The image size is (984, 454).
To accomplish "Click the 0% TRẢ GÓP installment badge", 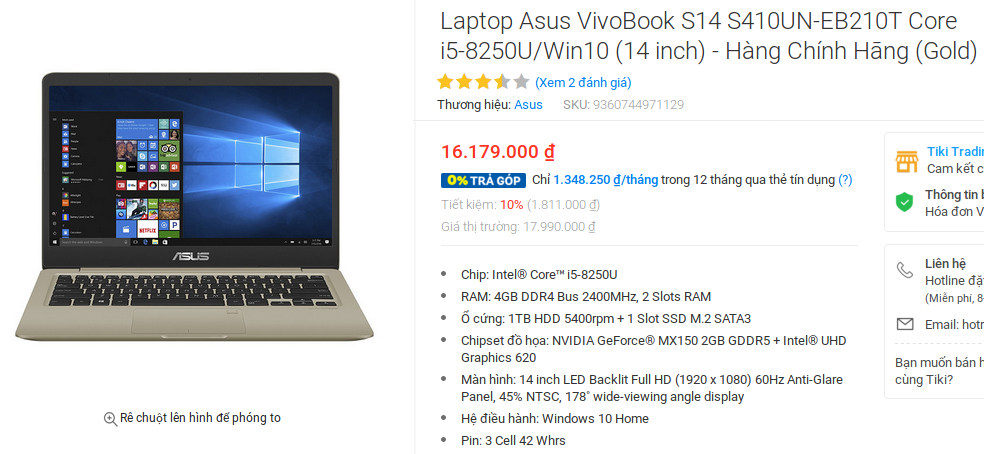I will [x=483, y=180].
